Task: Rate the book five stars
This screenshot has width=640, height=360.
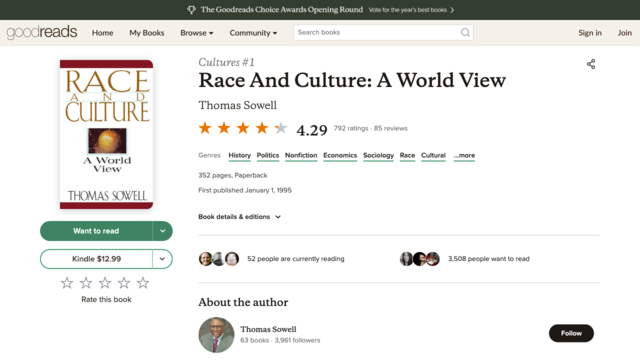Action: click(143, 283)
